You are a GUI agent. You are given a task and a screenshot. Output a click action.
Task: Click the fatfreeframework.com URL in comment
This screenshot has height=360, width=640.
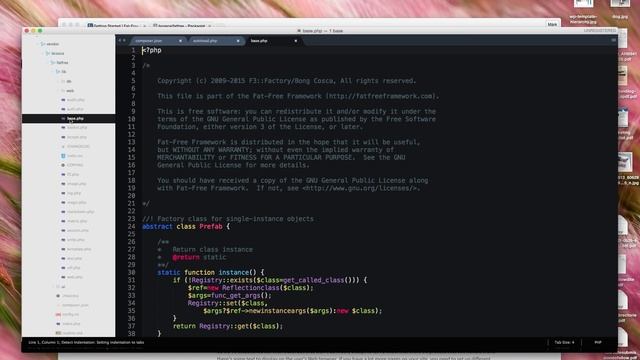click(x=380, y=96)
